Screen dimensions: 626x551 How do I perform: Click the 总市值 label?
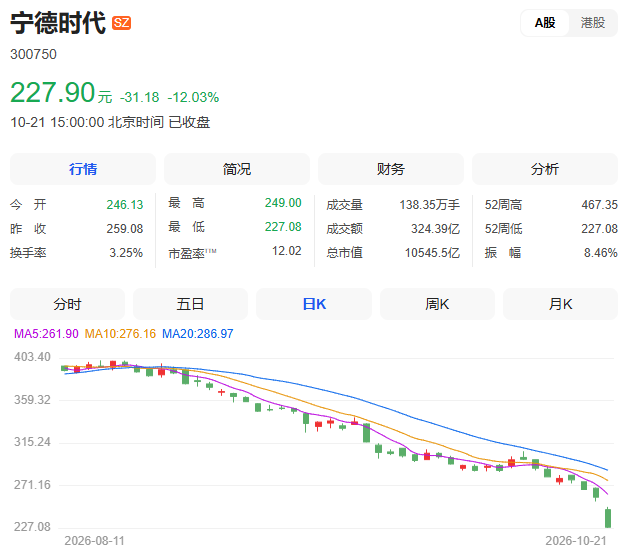click(x=345, y=253)
